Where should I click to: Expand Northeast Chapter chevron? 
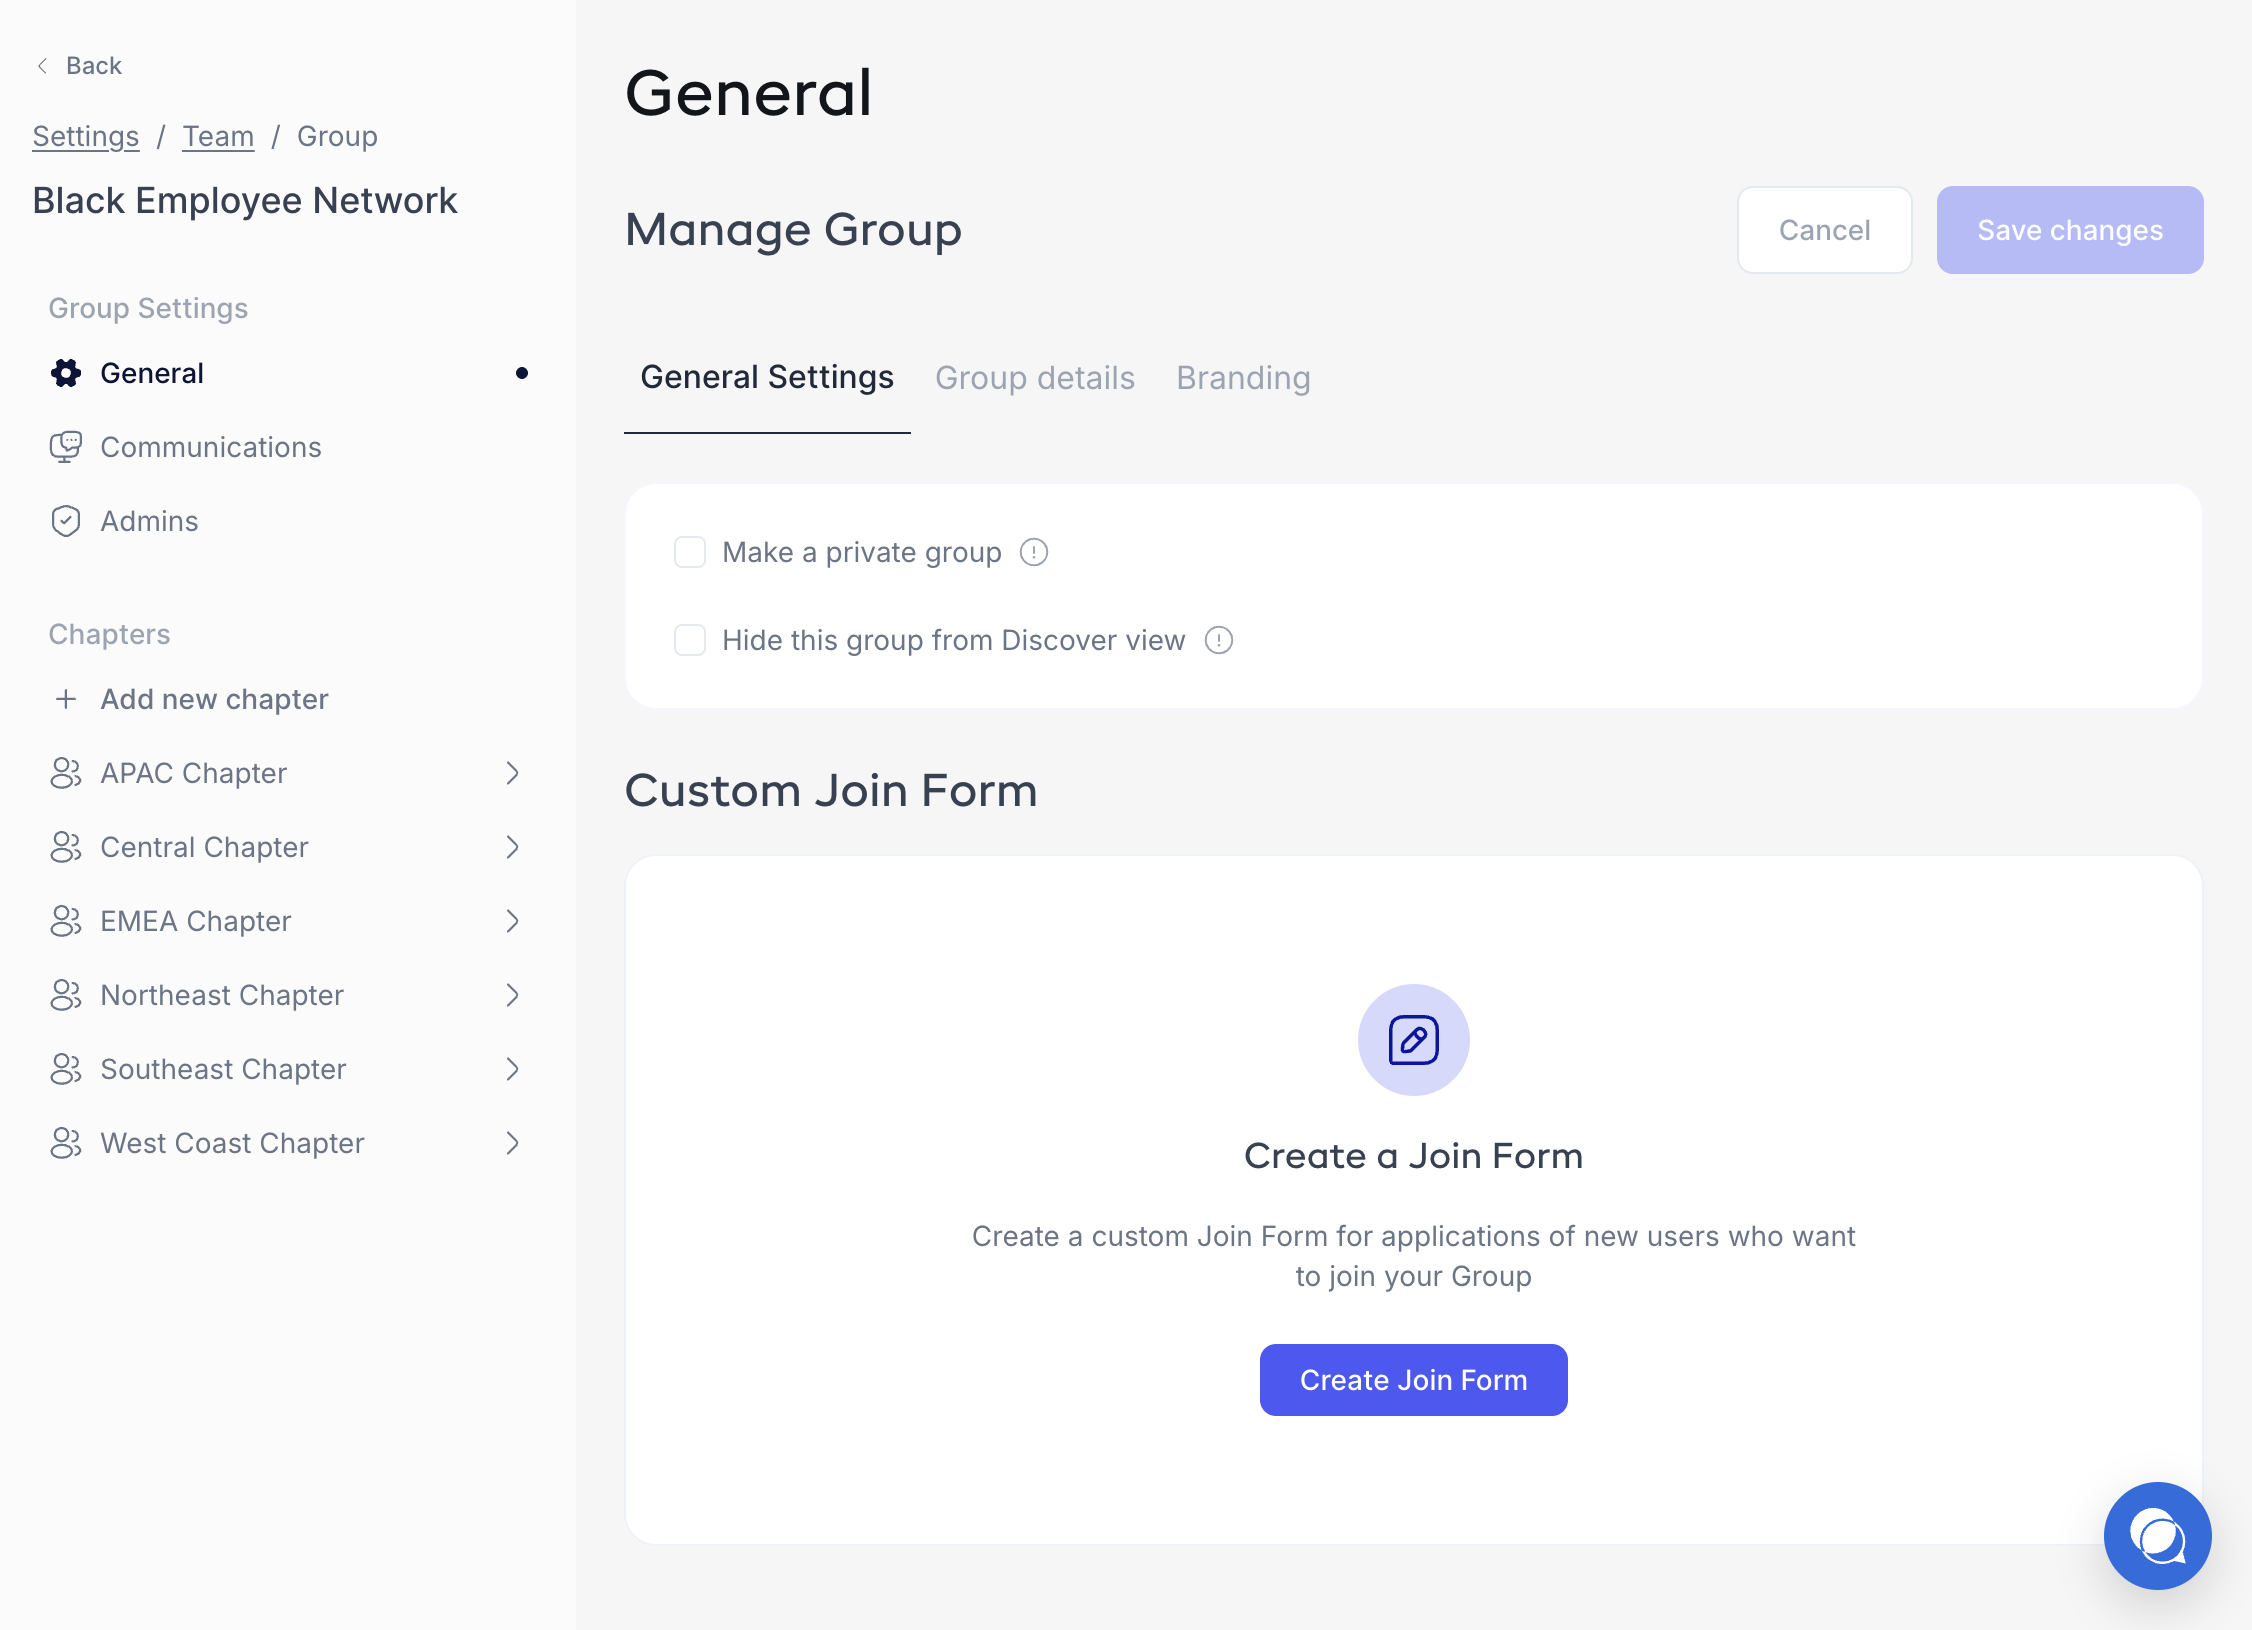point(513,995)
